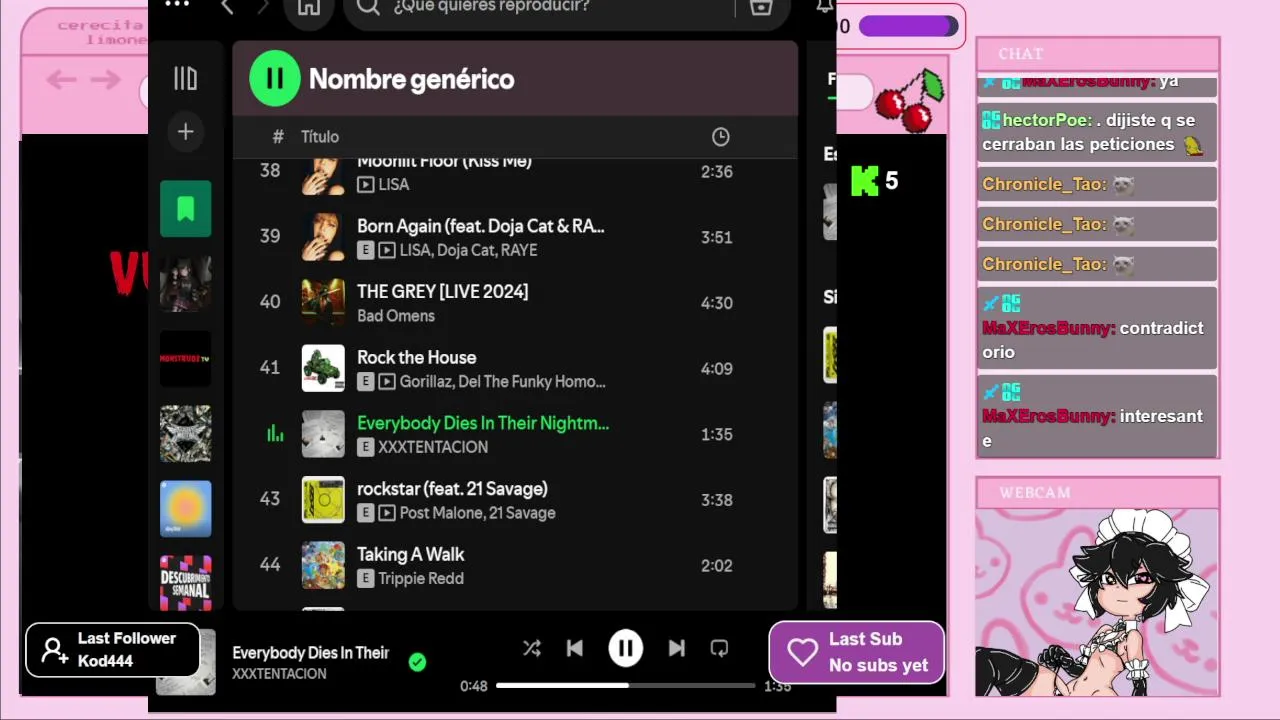Click the video icon on Born Again row
This screenshot has height=720, width=1280.
click(386, 250)
